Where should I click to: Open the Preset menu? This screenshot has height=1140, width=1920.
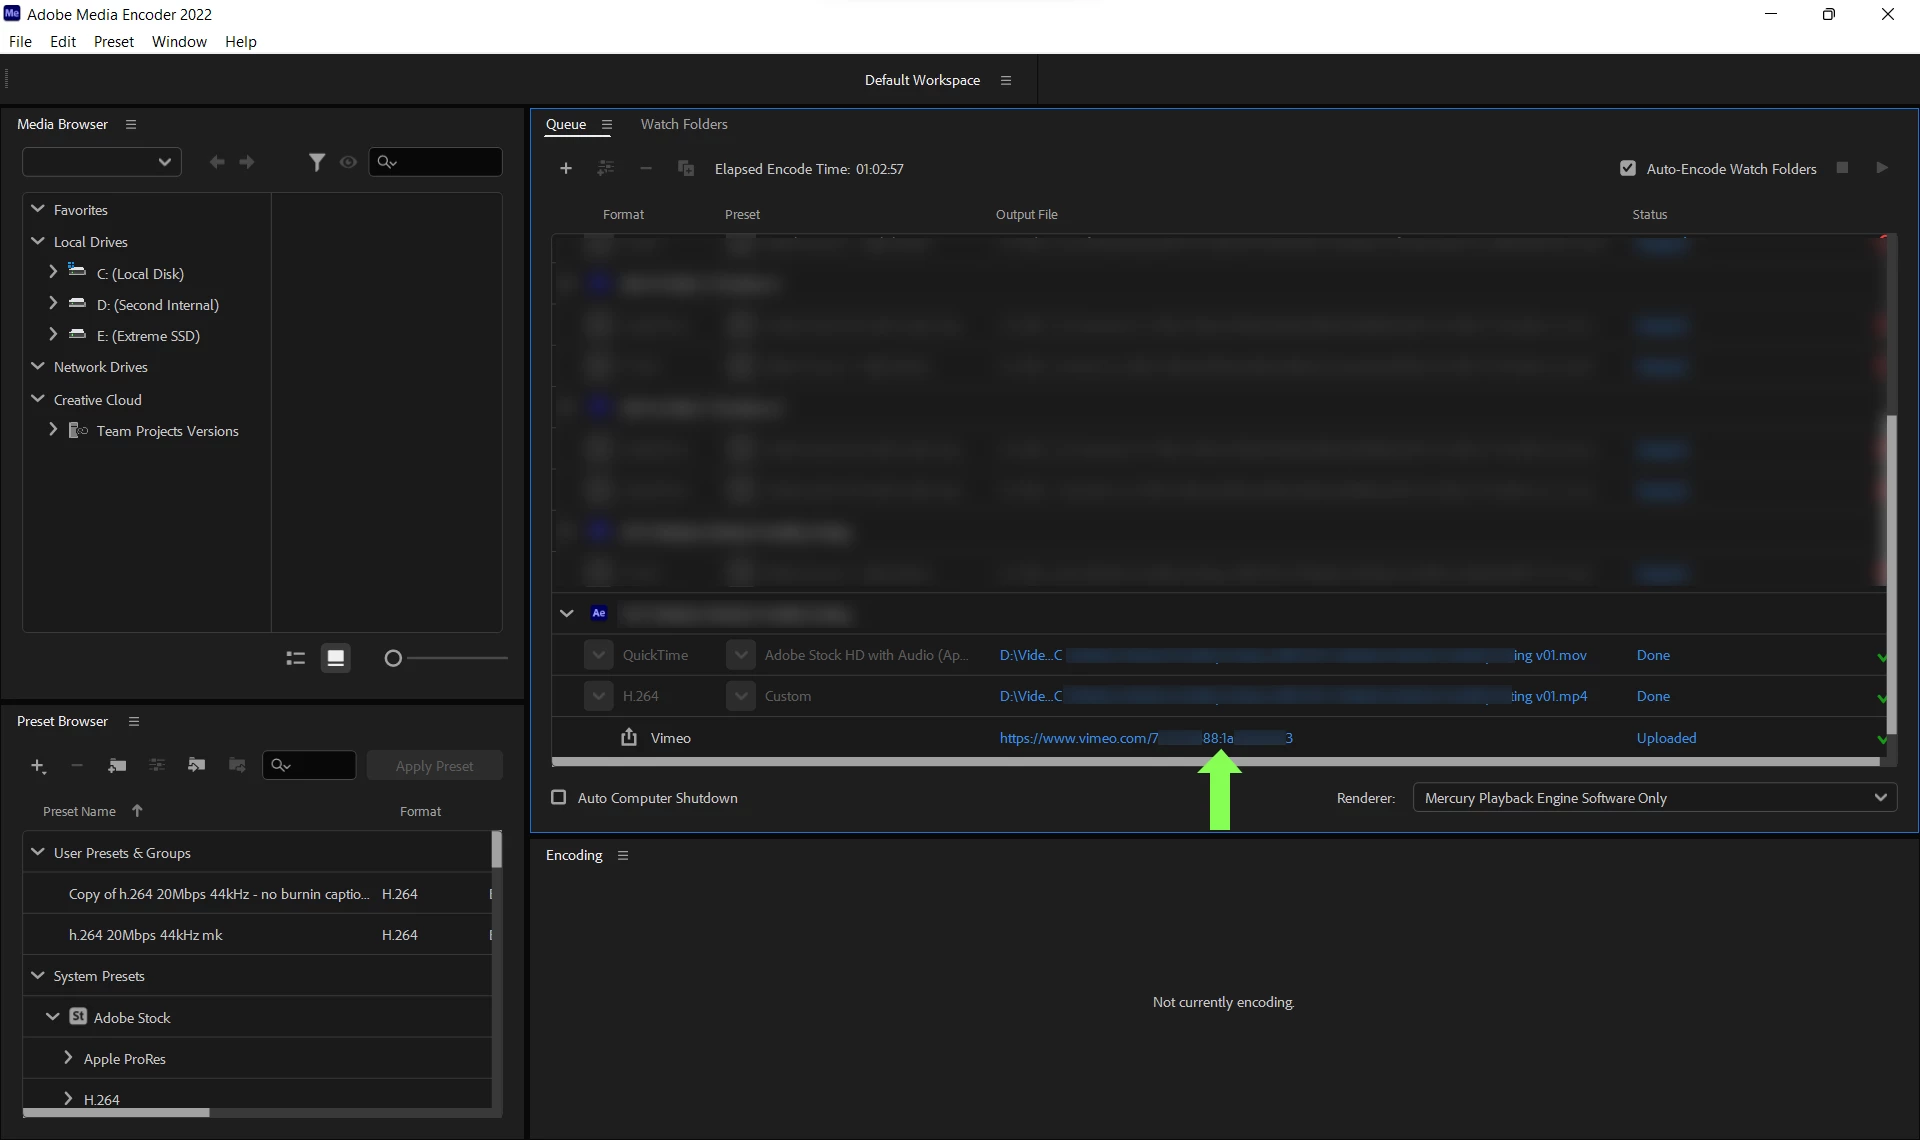pos(113,41)
